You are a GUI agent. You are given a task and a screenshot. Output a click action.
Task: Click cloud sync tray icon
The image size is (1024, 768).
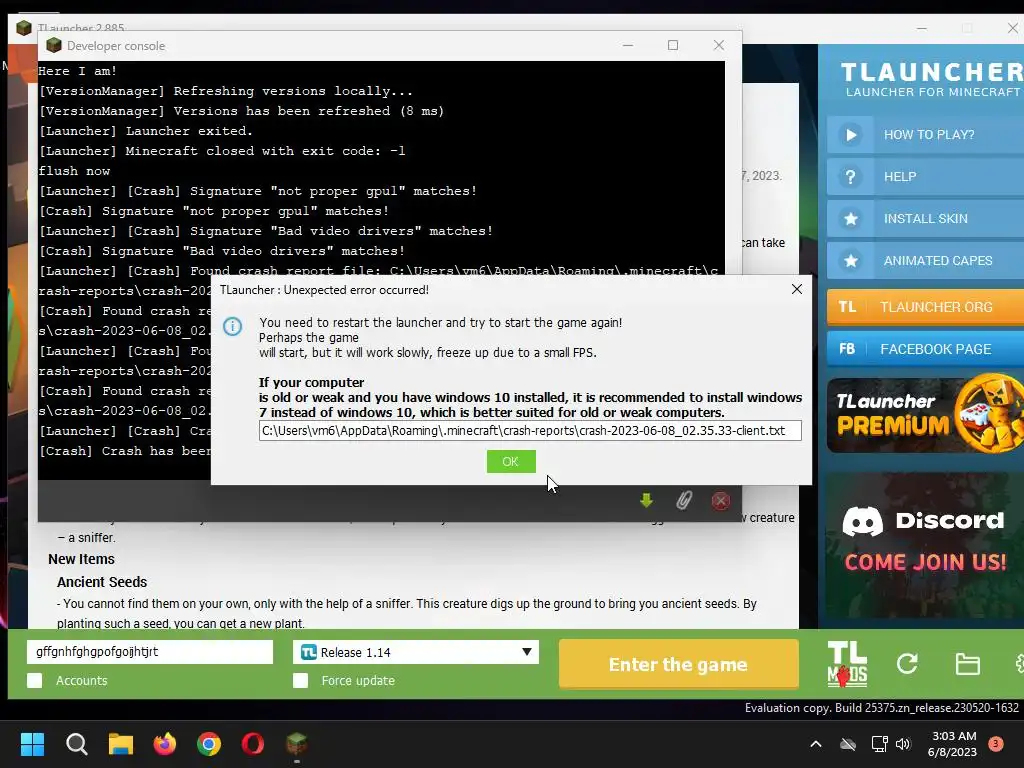848,744
